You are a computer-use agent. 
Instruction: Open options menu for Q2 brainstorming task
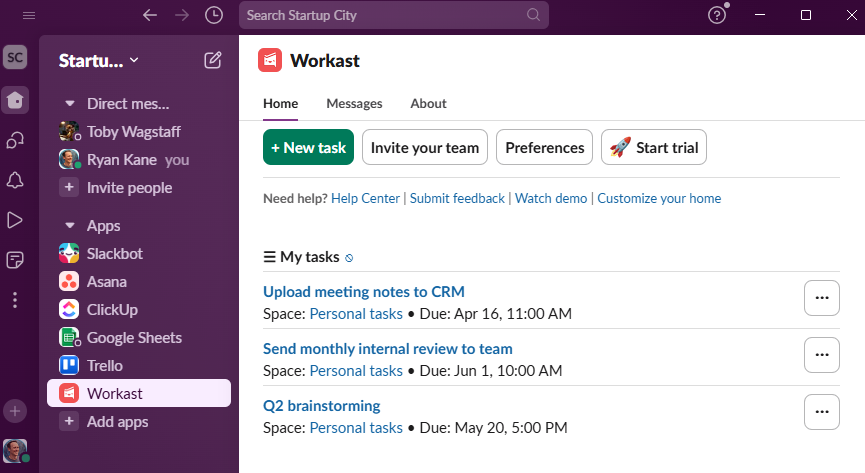(822, 412)
